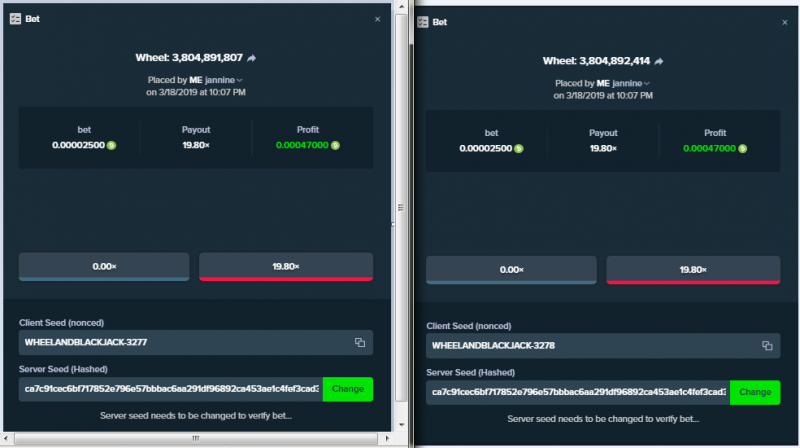Viewport: 800px width, 448px height.
Task: Click profit currency coin icon in left window
Action: (x=335, y=145)
